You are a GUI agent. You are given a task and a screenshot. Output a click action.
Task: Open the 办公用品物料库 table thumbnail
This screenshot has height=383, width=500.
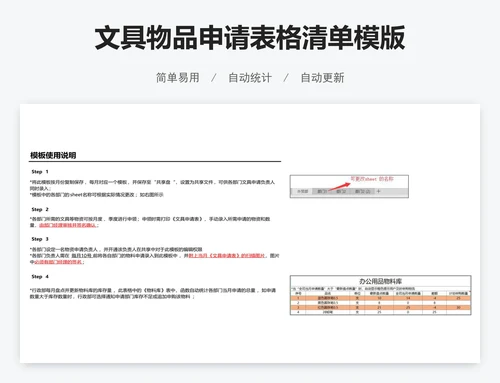[x=381, y=295]
